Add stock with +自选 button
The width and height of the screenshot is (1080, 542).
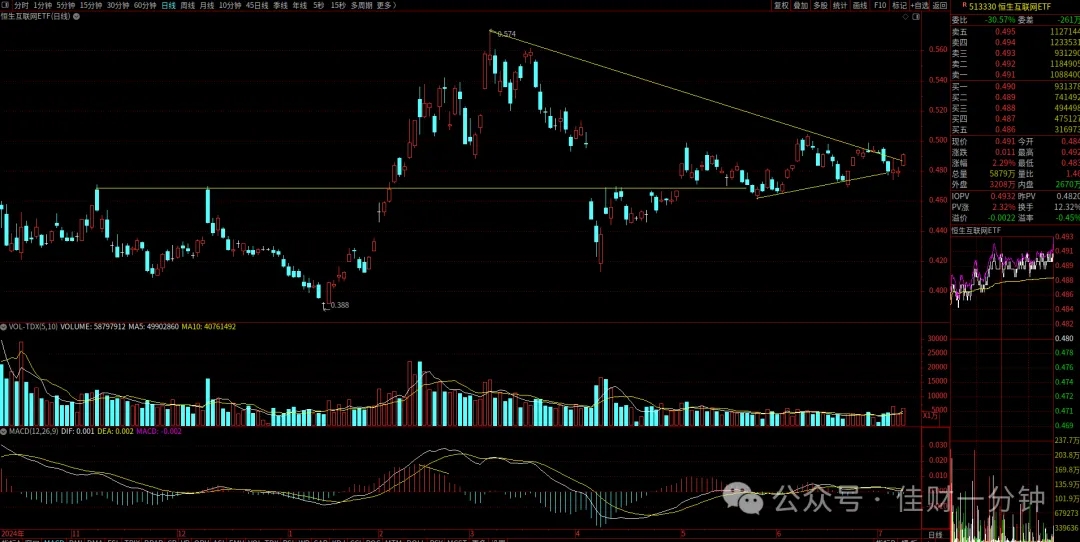coord(920,5)
